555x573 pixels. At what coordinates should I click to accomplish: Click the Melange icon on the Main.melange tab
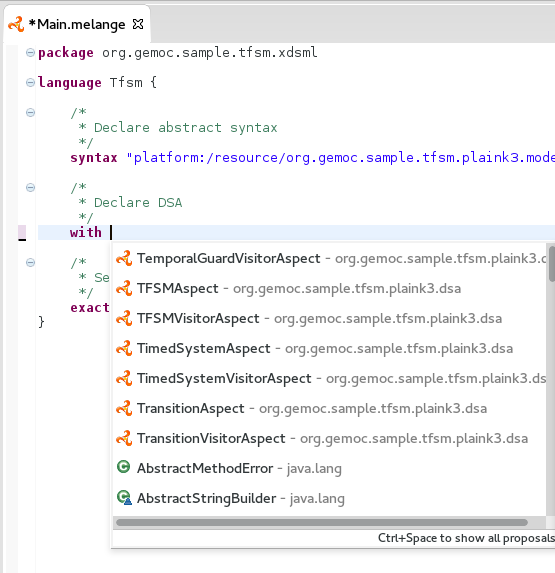tap(16, 24)
